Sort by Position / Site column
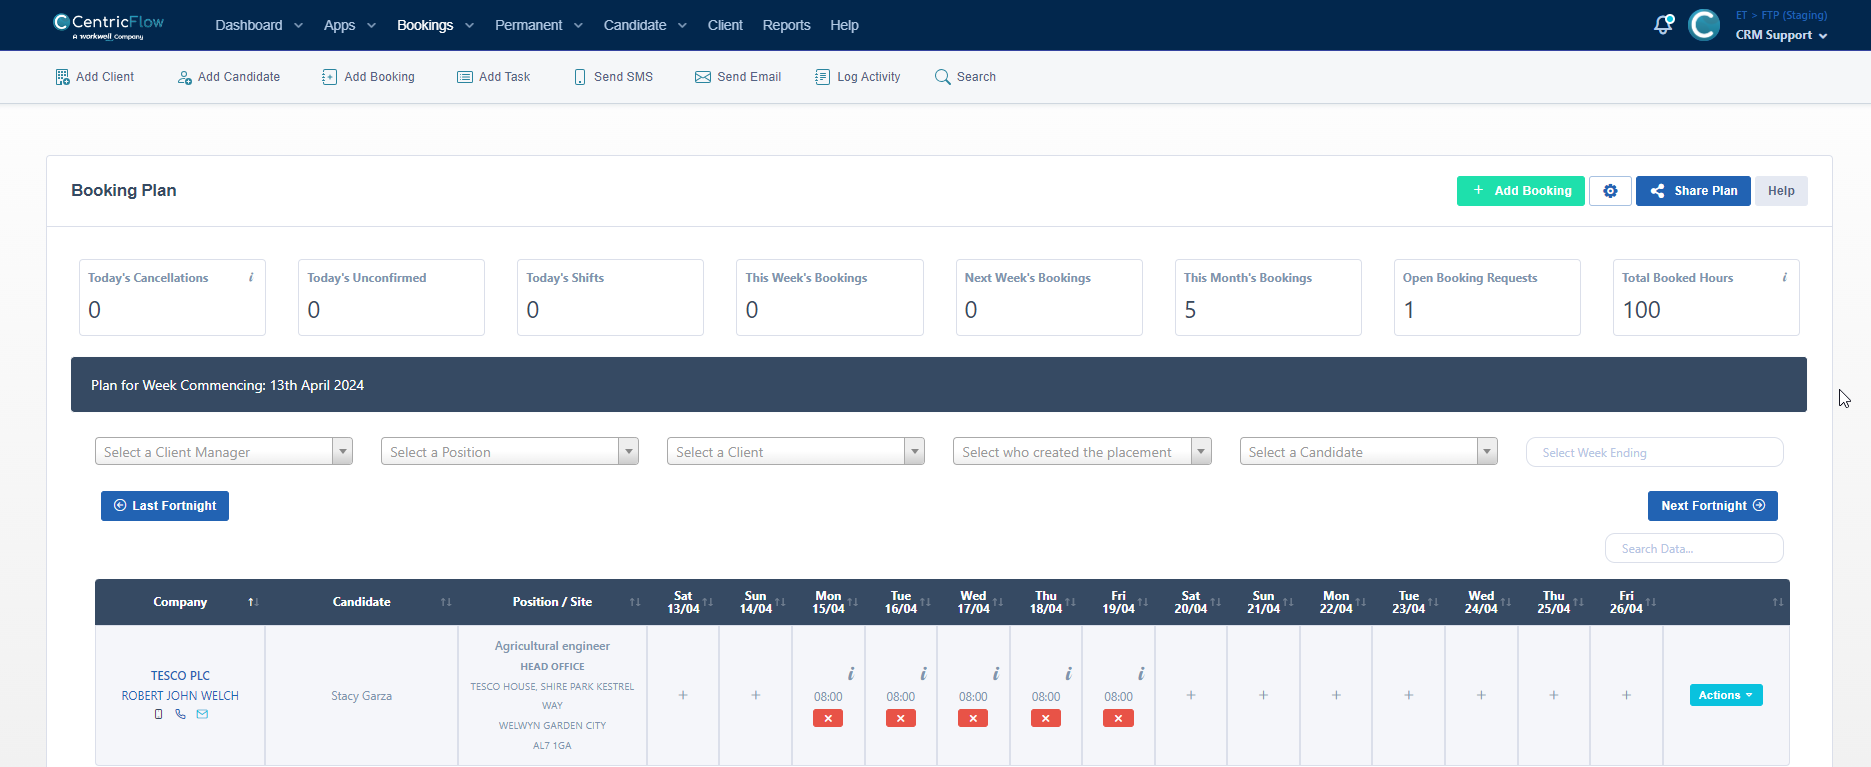The width and height of the screenshot is (1871, 767). (x=552, y=602)
